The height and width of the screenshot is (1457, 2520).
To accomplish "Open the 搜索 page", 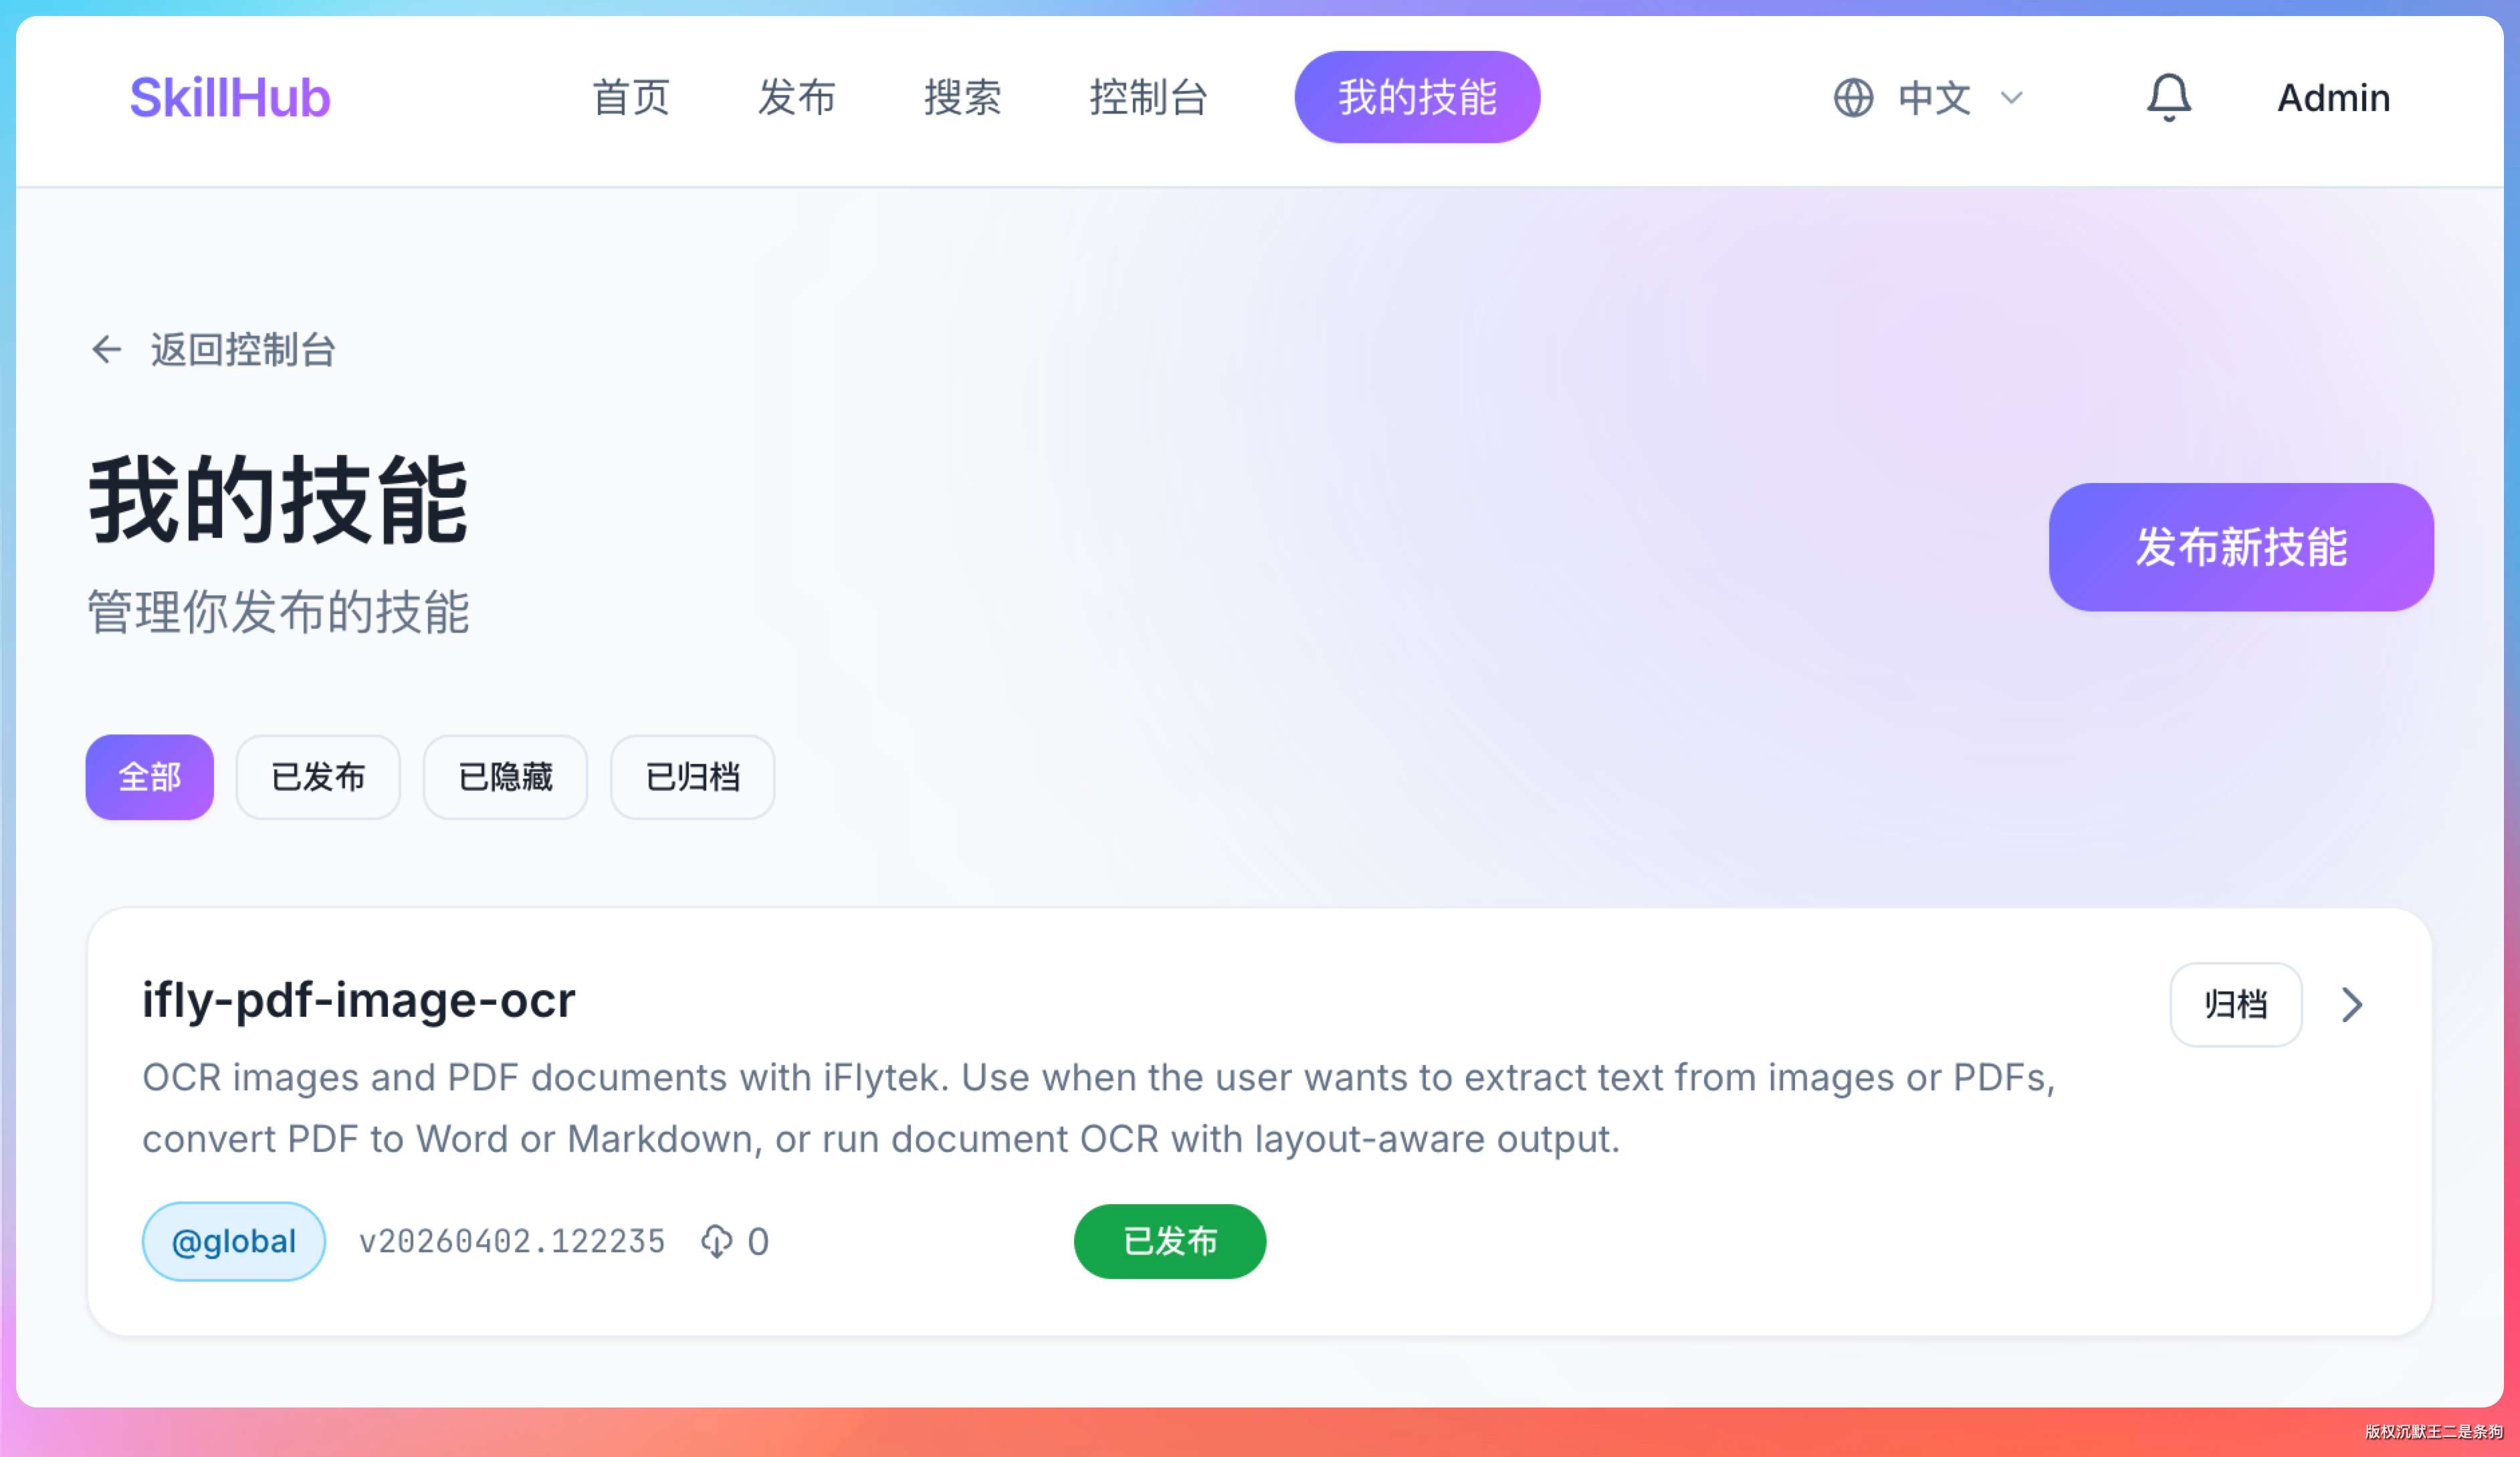I will [x=962, y=98].
